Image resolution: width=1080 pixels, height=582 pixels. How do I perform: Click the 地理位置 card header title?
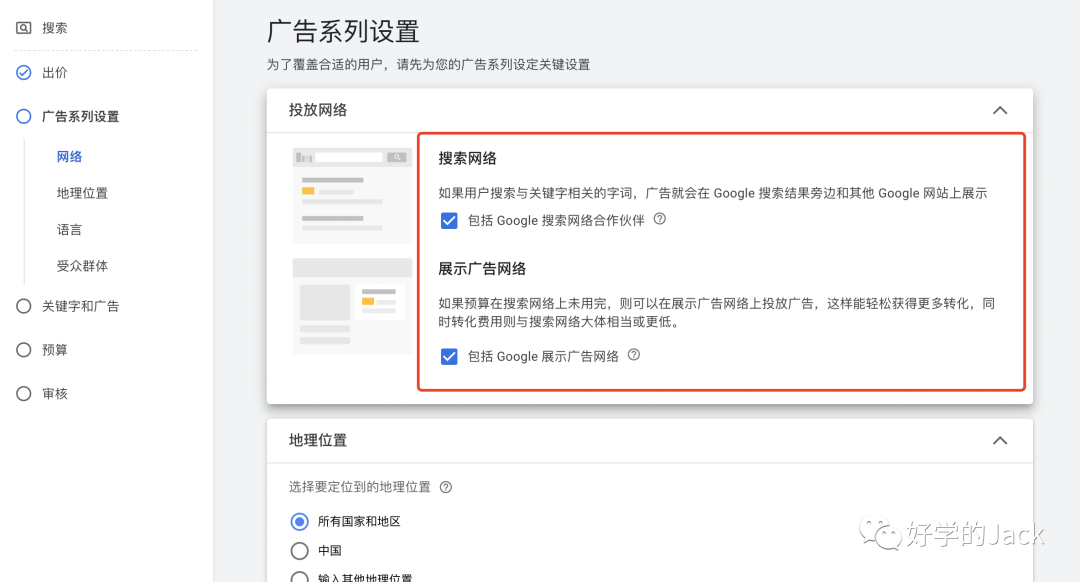click(318, 440)
